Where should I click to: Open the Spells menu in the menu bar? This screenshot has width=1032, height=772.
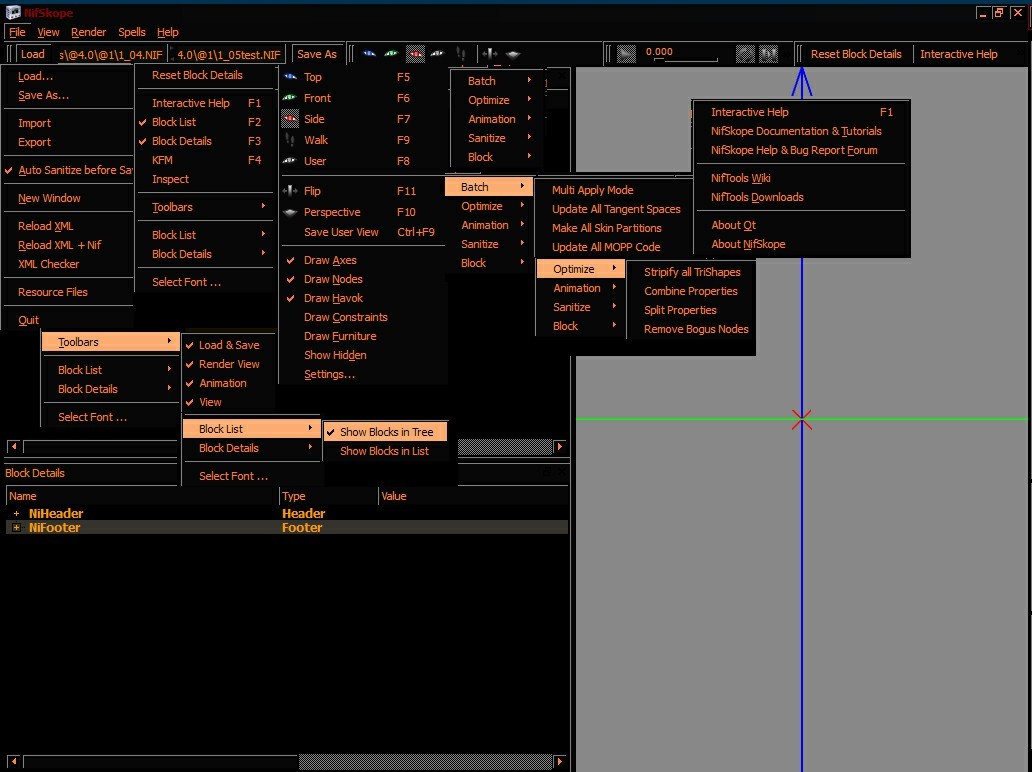click(x=132, y=32)
